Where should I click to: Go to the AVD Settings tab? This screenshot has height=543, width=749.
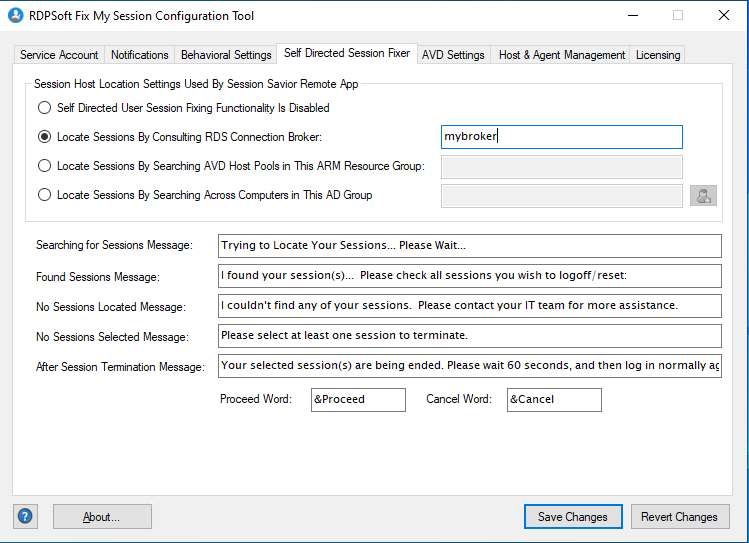(453, 55)
